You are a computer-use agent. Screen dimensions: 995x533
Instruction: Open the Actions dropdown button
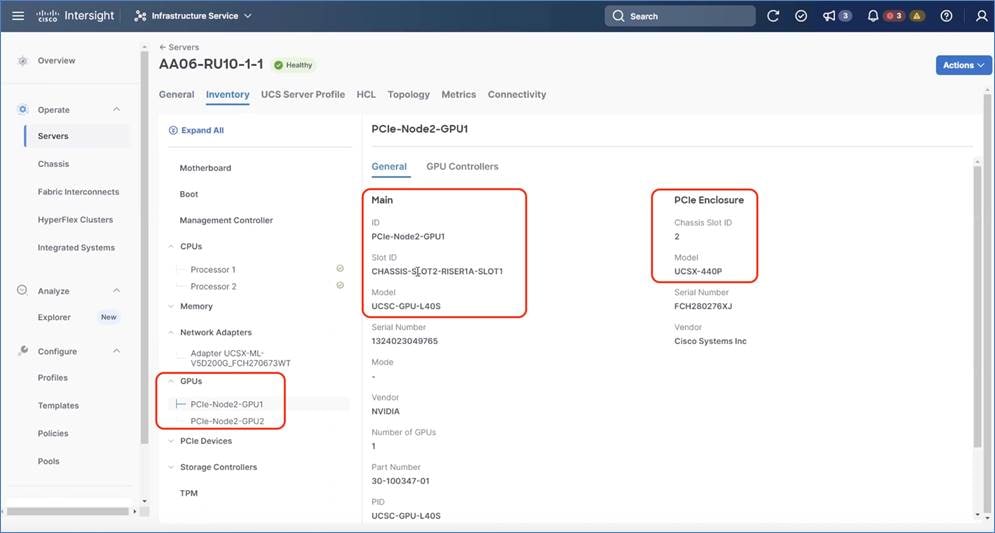pos(963,65)
